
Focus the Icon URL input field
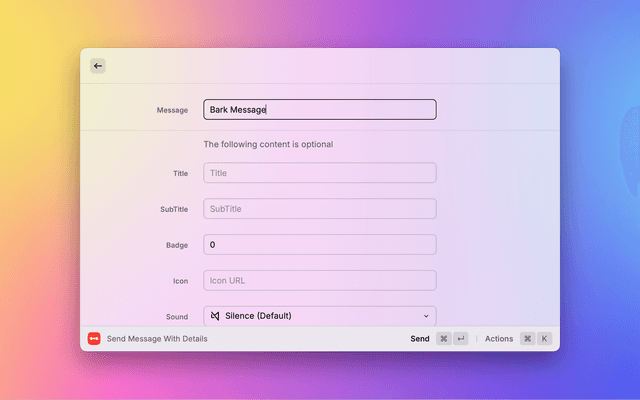tap(319, 281)
